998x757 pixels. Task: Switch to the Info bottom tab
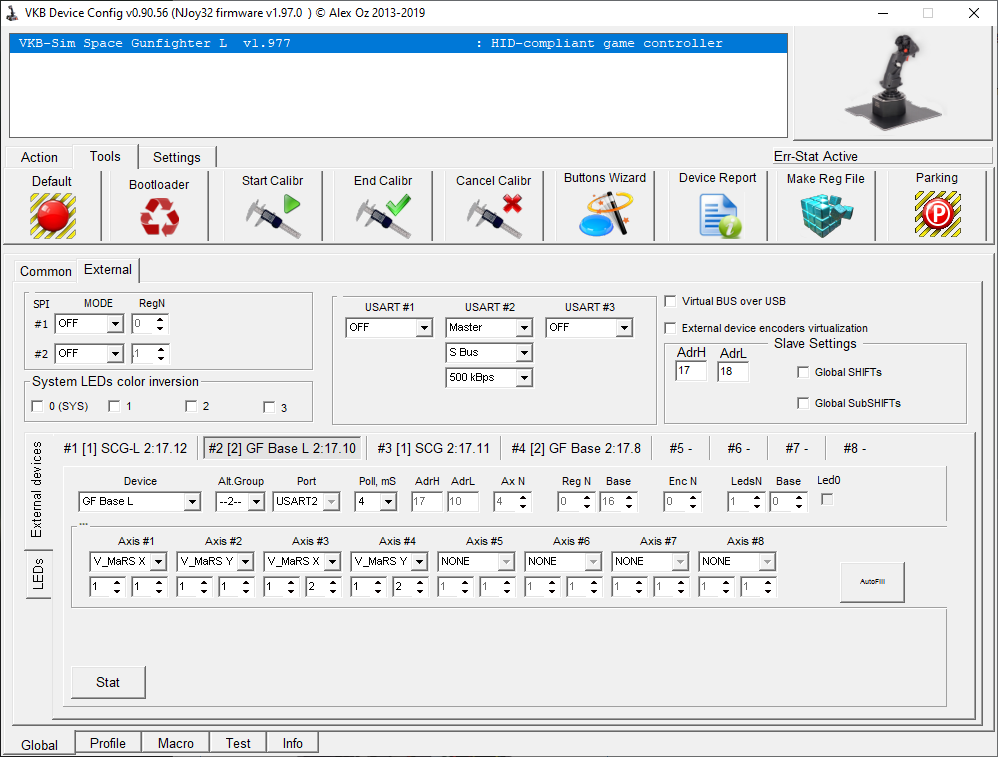pyautogui.click(x=293, y=743)
